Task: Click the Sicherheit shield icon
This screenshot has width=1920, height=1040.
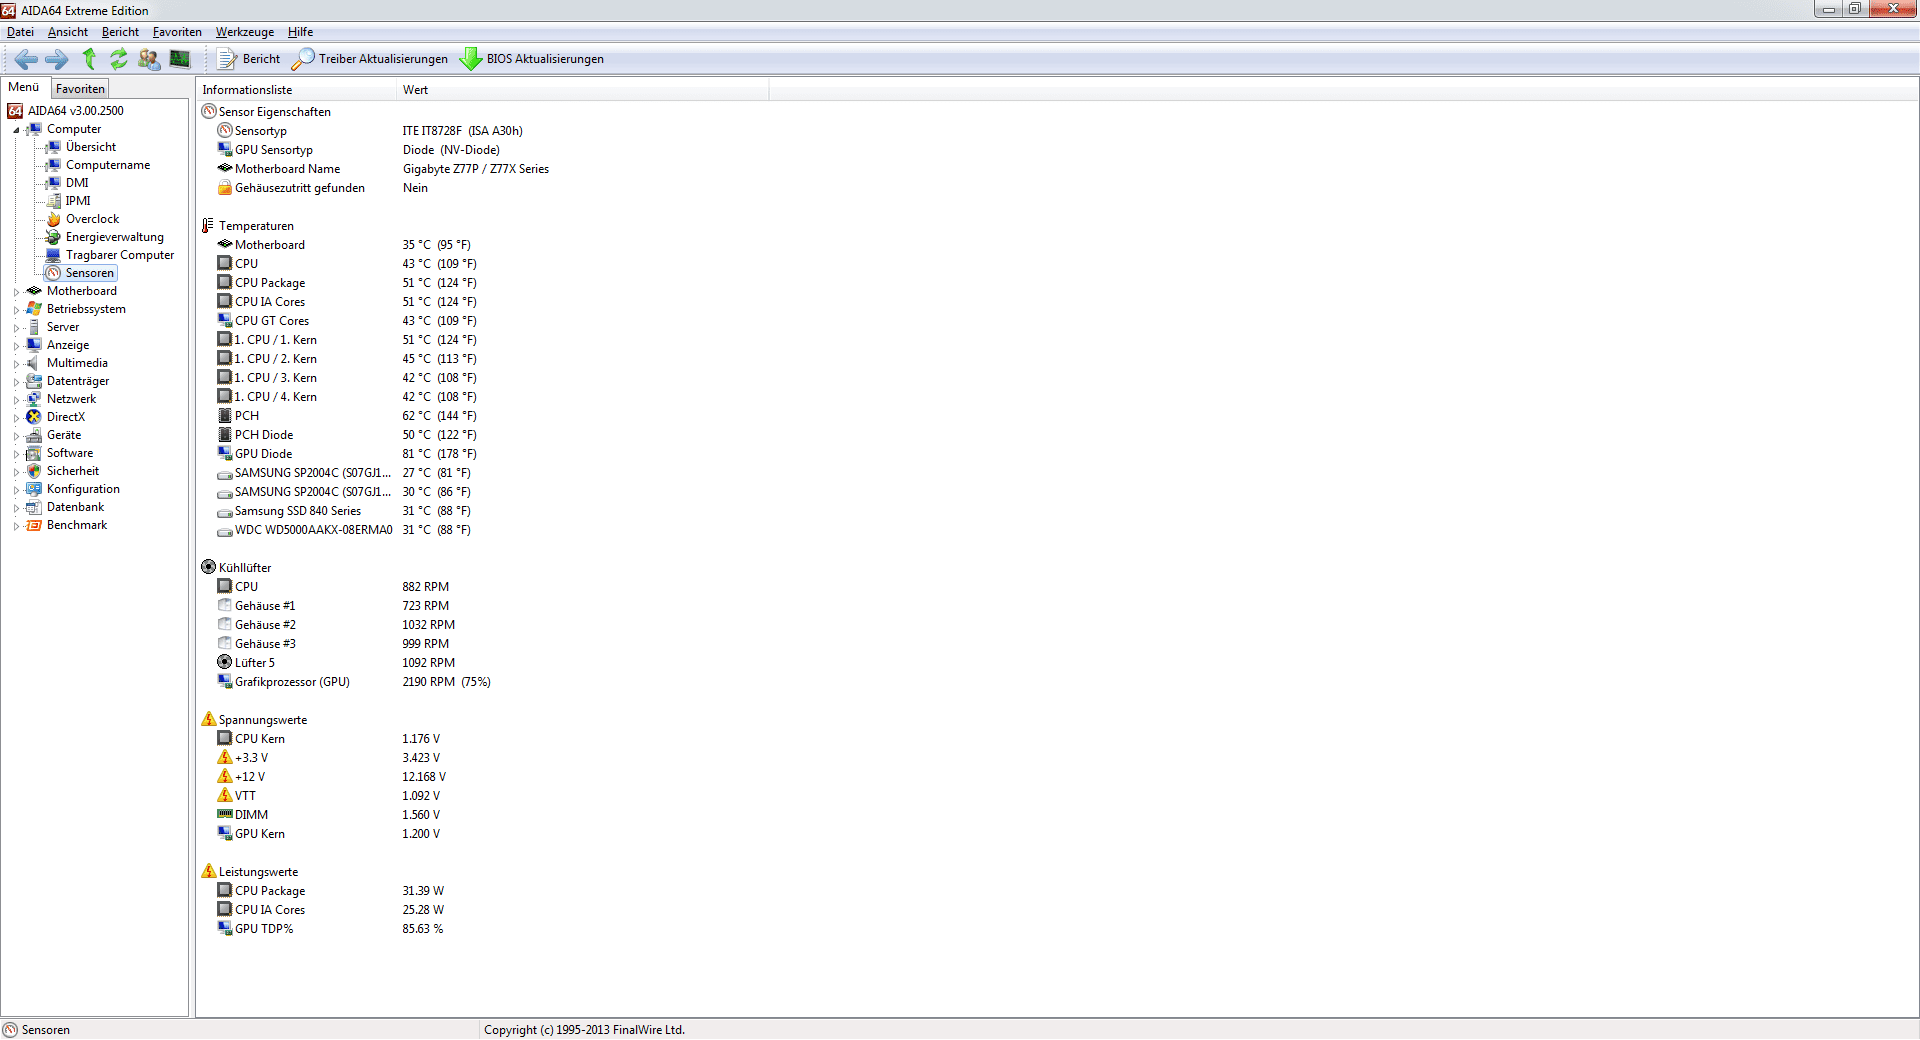Action: [x=34, y=471]
